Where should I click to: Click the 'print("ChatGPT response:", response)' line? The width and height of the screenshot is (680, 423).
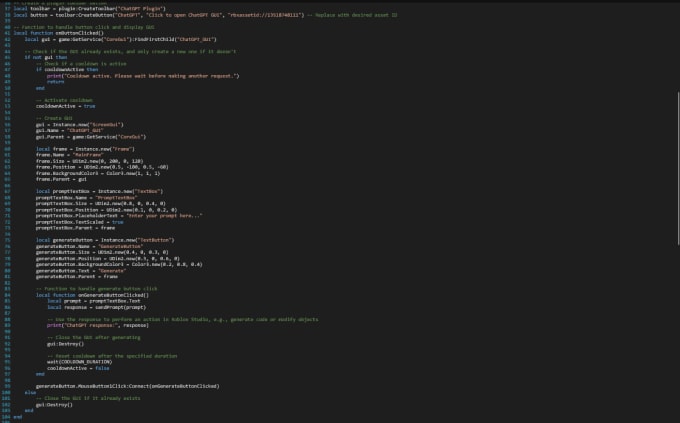[x=98, y=325]
